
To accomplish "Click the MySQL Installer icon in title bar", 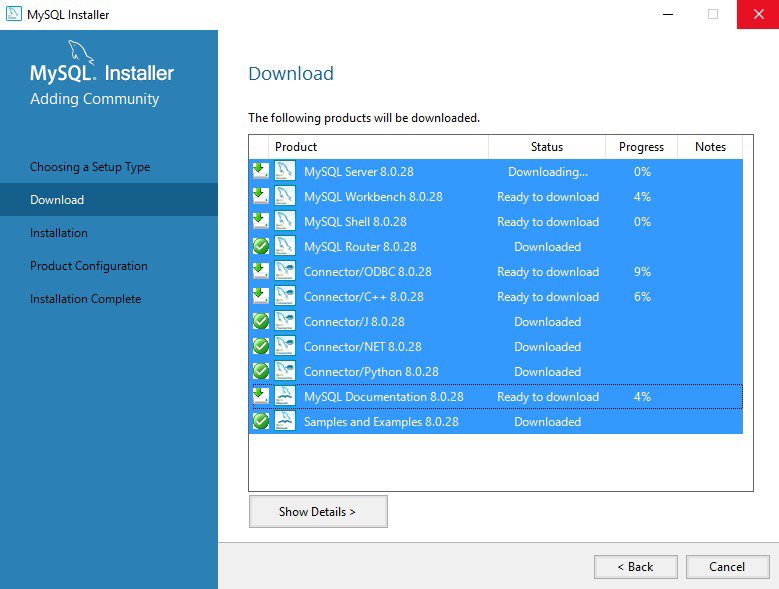I will click(x=13, y=14).
